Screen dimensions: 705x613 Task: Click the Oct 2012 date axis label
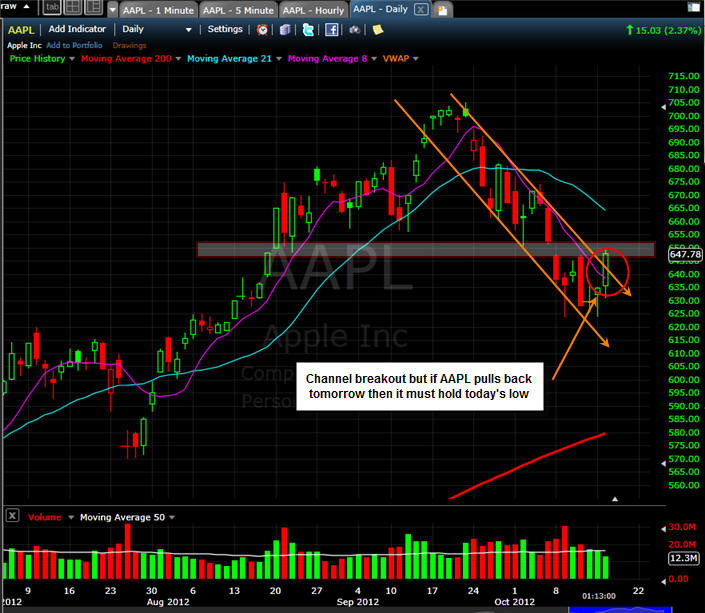[x=514, y=602]
